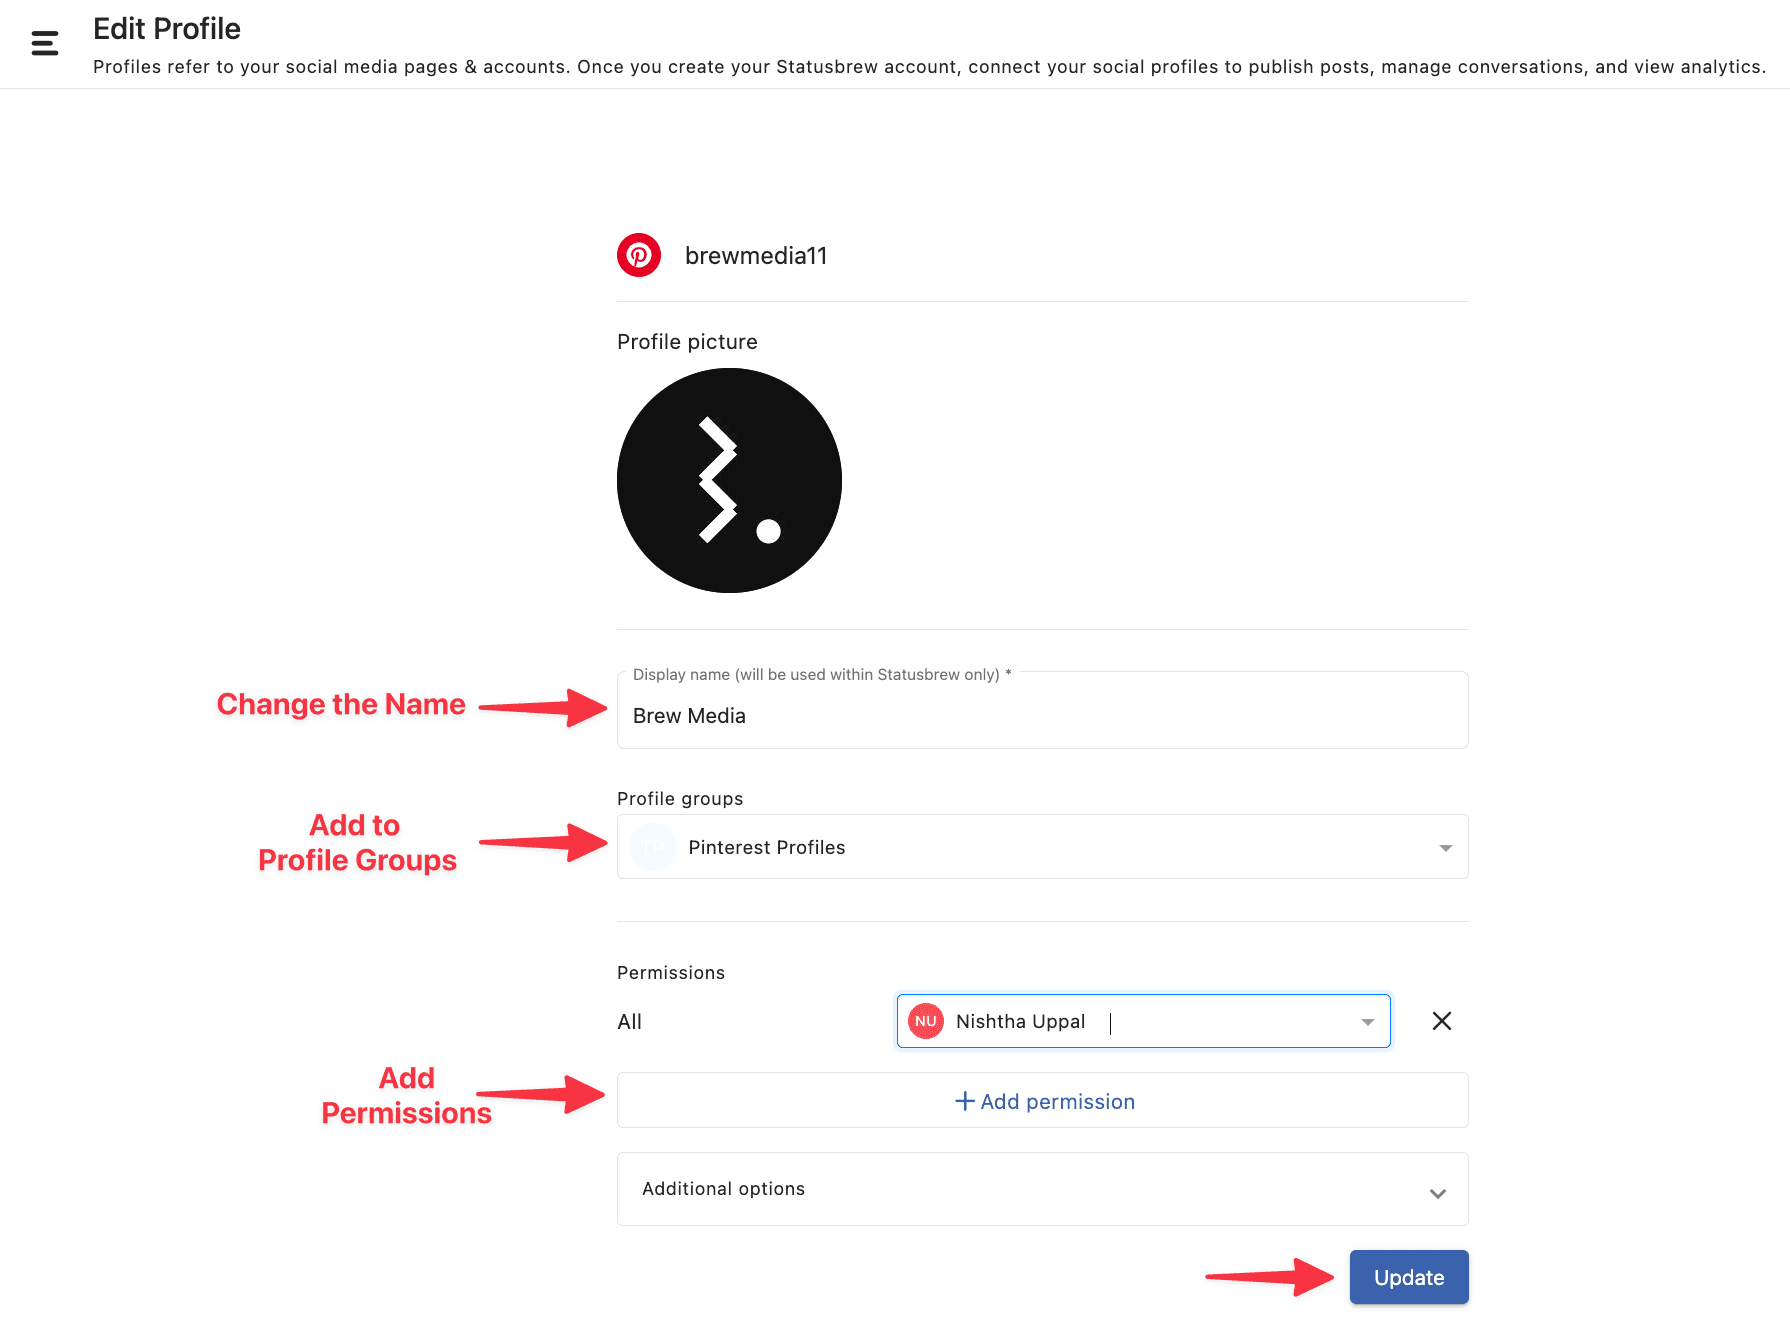The image size is (1790, 1336).
Task: Click the Brew Media display name text
Action: coord(689,716)
